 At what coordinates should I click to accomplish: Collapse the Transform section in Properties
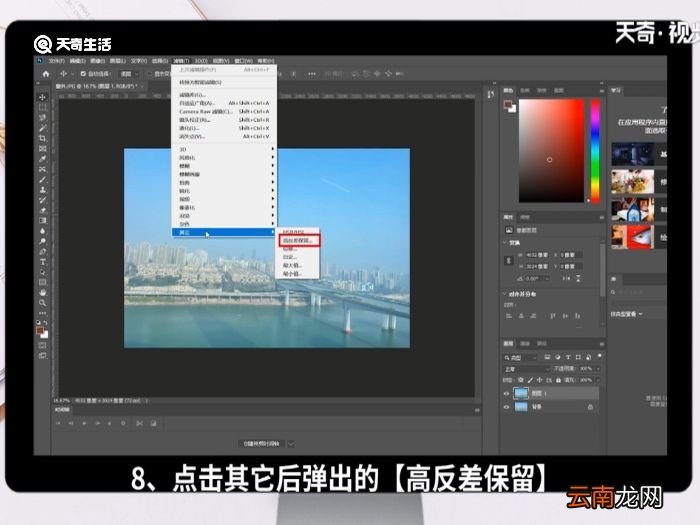coord(505,243)
